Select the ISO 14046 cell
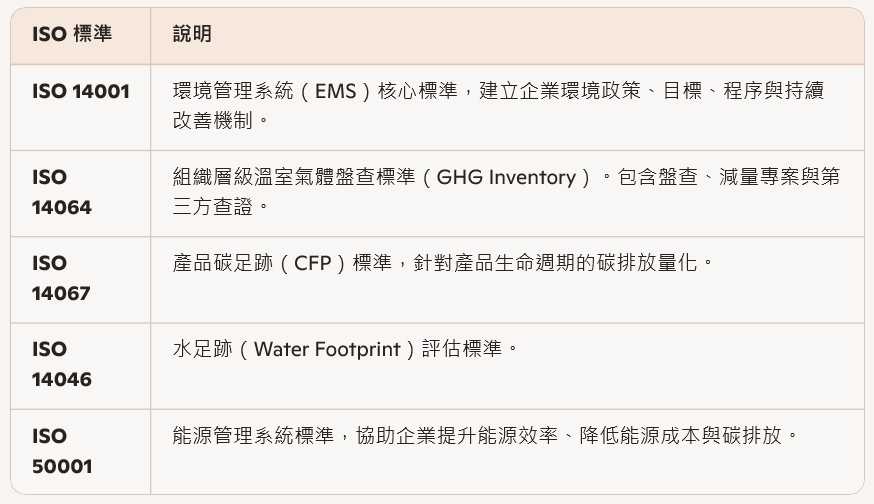The image size is (874, 504). tap(62, 364)
